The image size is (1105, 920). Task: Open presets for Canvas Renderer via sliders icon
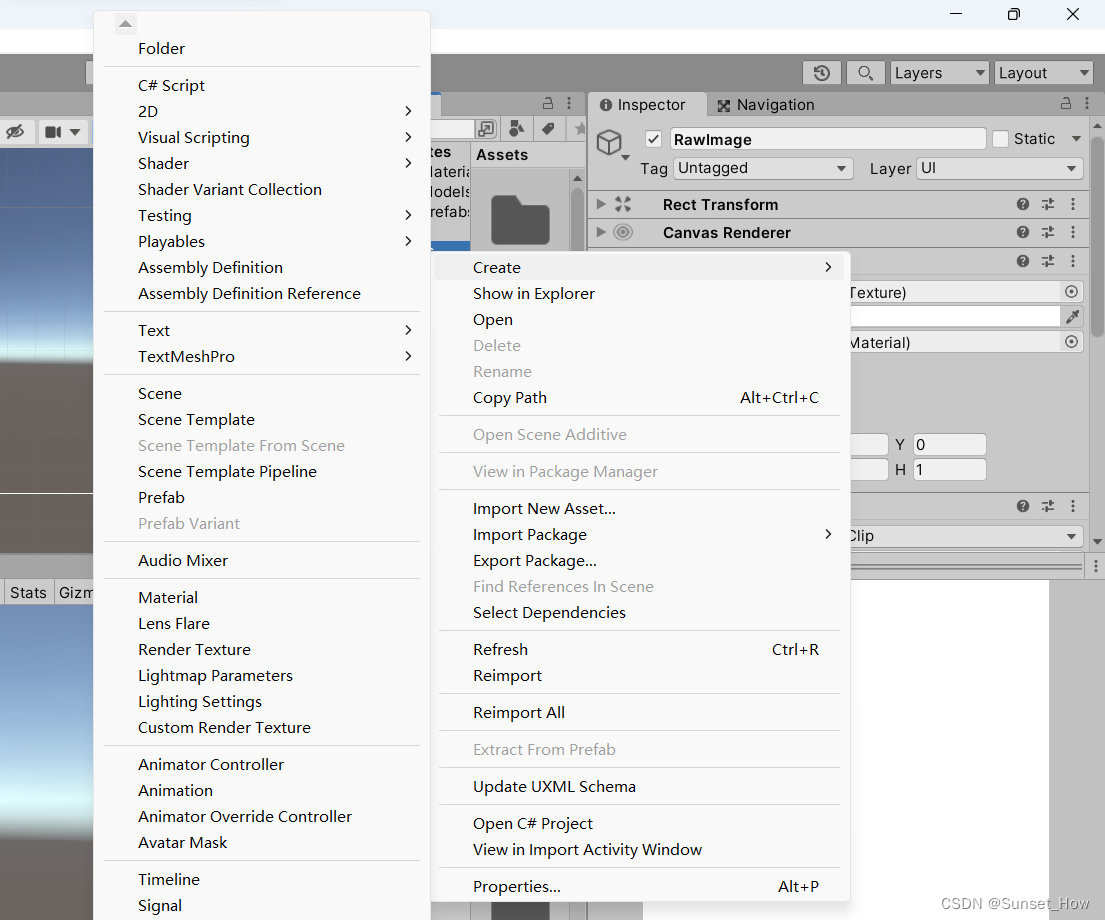point(1047,232)
